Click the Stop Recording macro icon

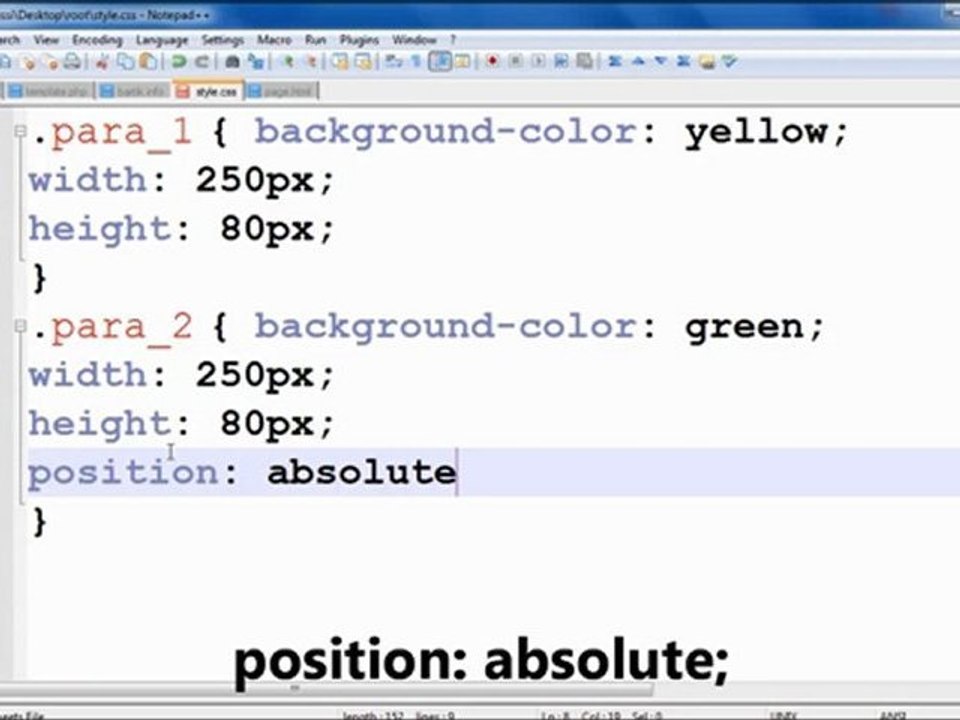click(515, 61)
